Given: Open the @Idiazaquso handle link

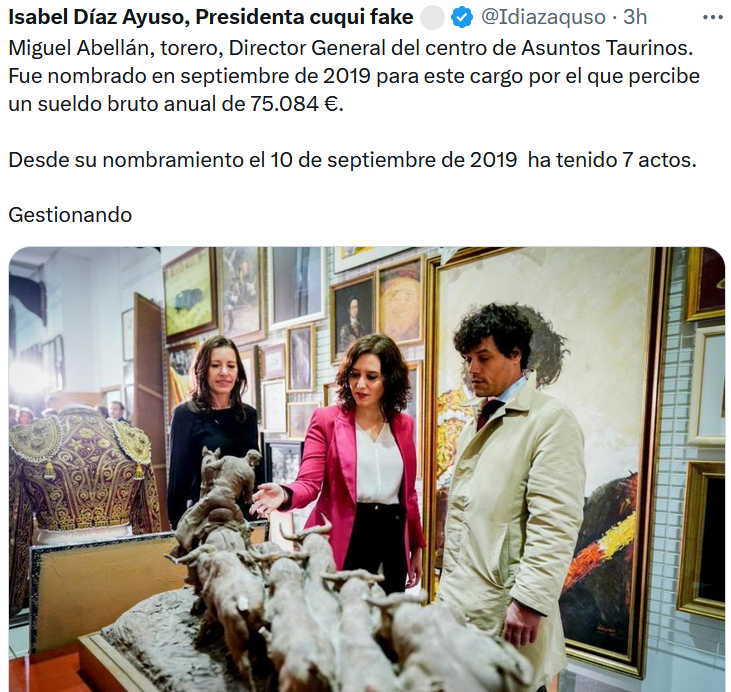Looking at the screenshot, I should point(543,17).
